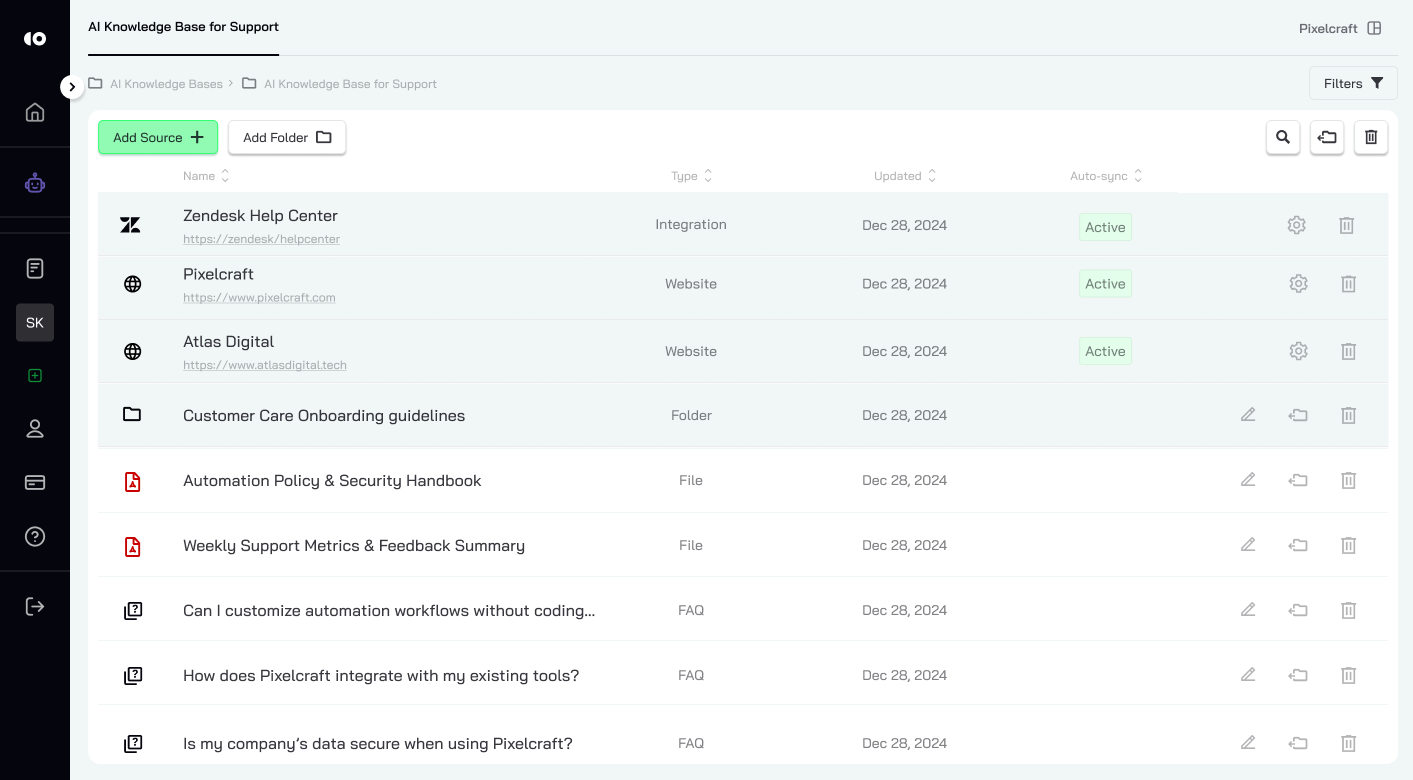
Task: Delete the Atlas Digital source
Action: (x=1349, y=351)
